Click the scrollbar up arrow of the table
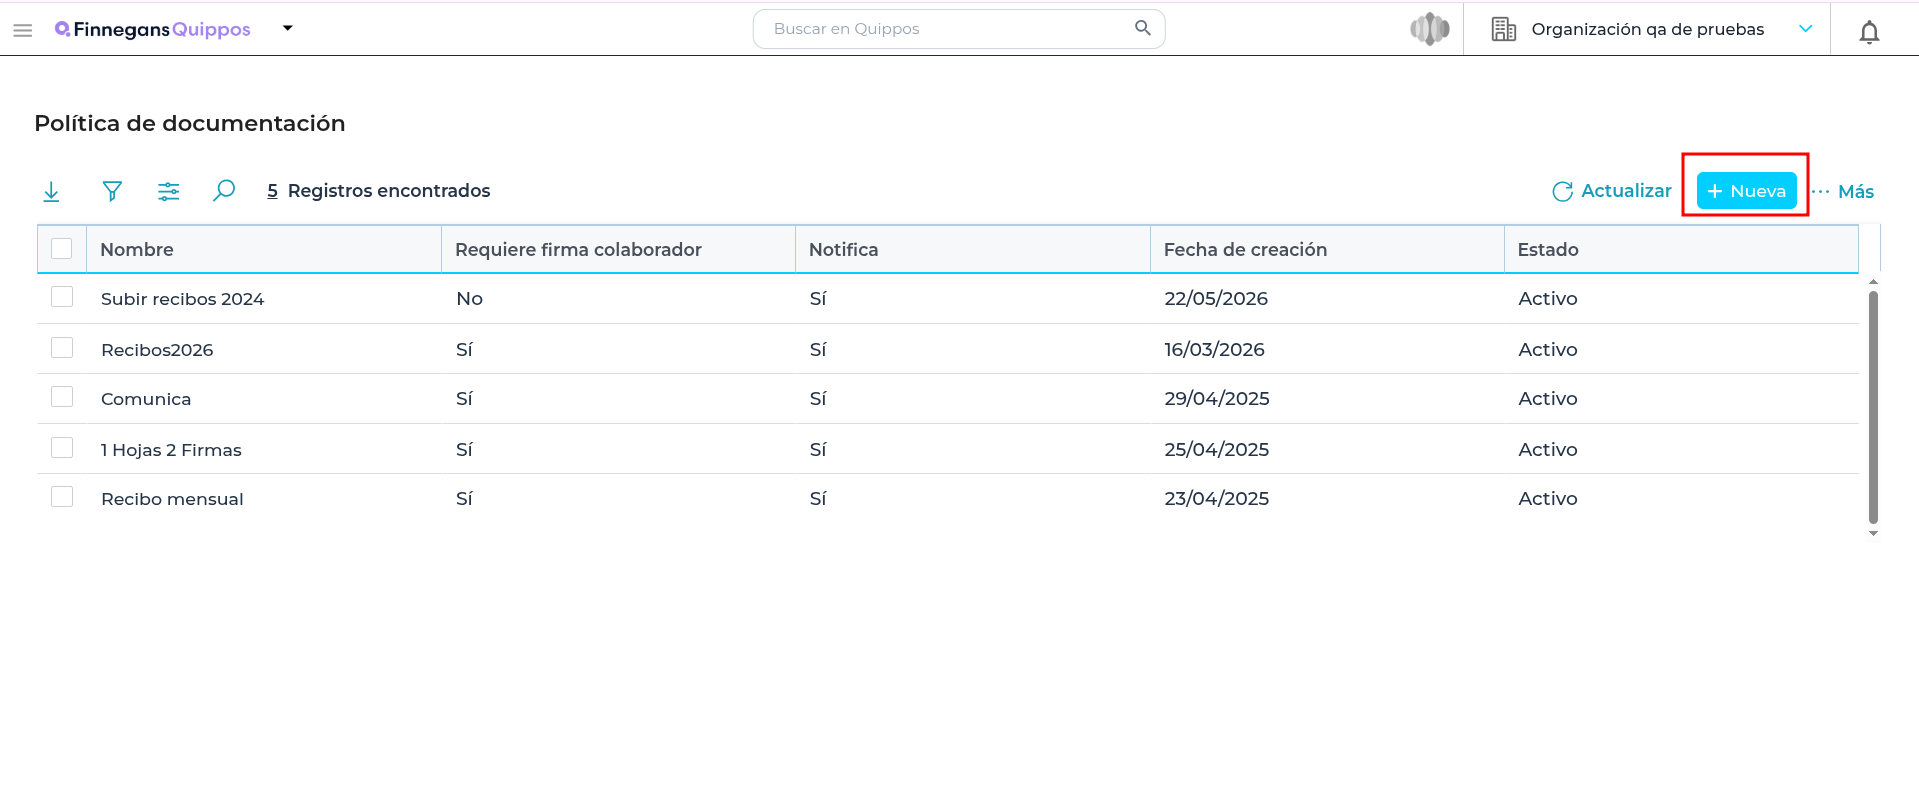The image size is (1919, 812). click(1873, 282)
